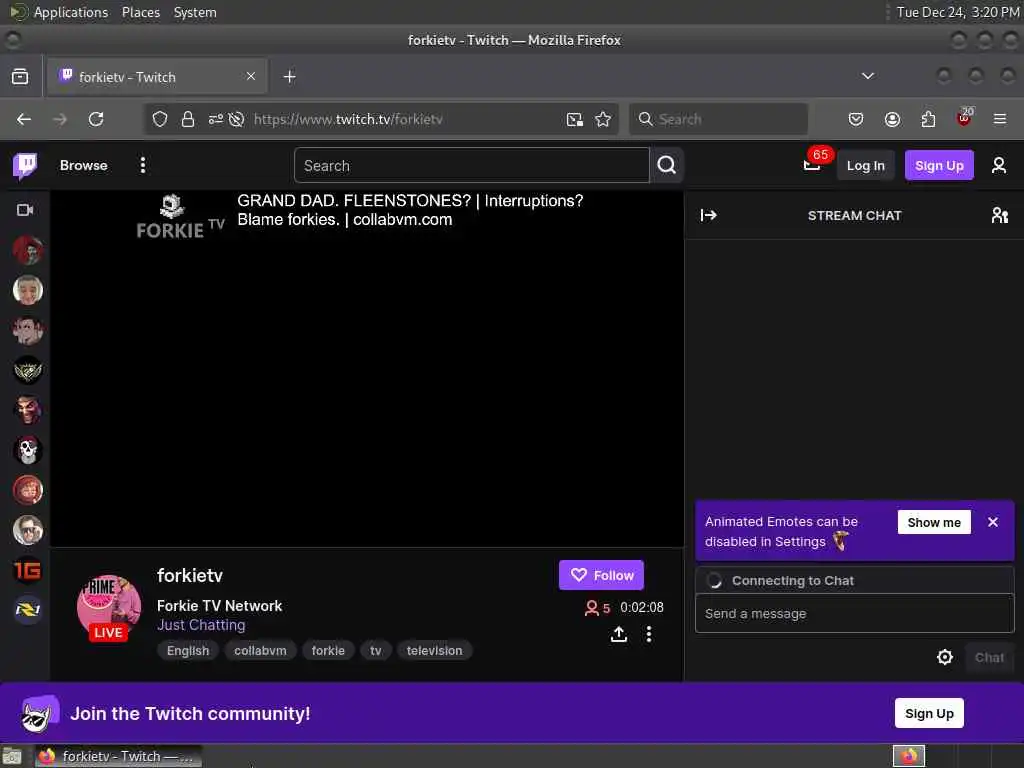This screenshot has height=768, width=1024.
Task: Click the Log In button
Action: click(x=865, y=165)
